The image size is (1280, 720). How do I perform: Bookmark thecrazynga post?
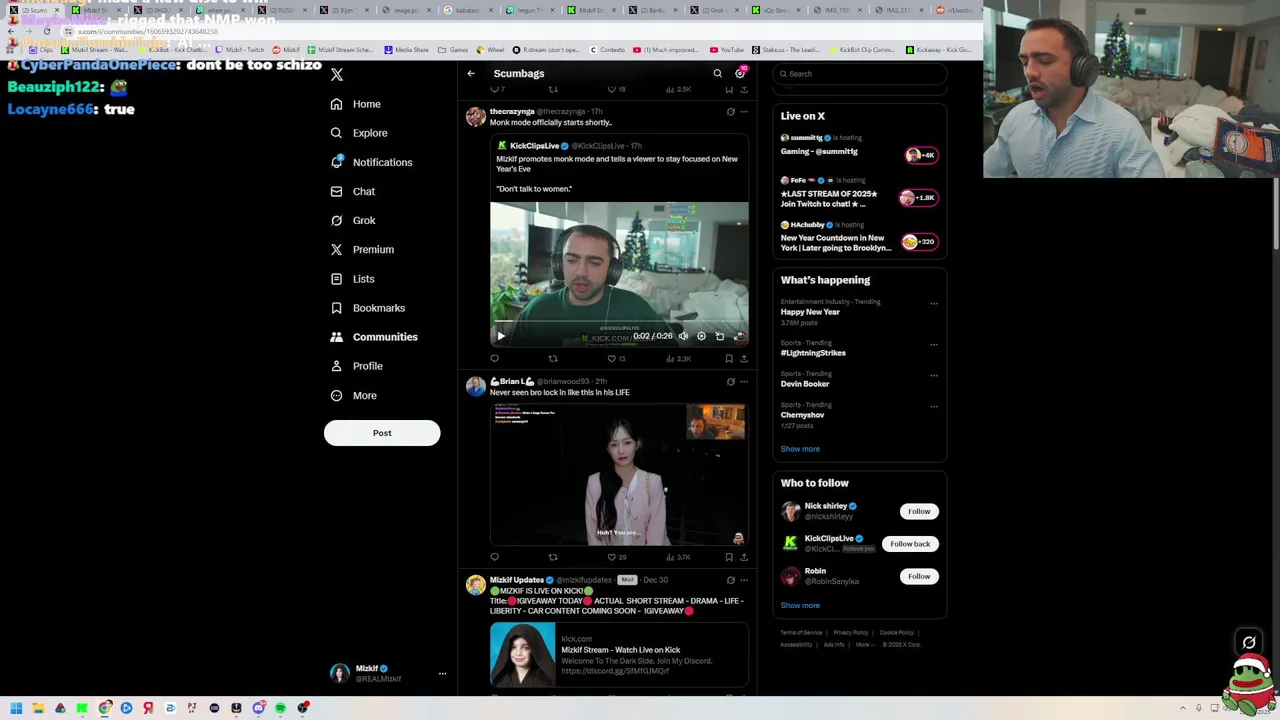point(729,358)
